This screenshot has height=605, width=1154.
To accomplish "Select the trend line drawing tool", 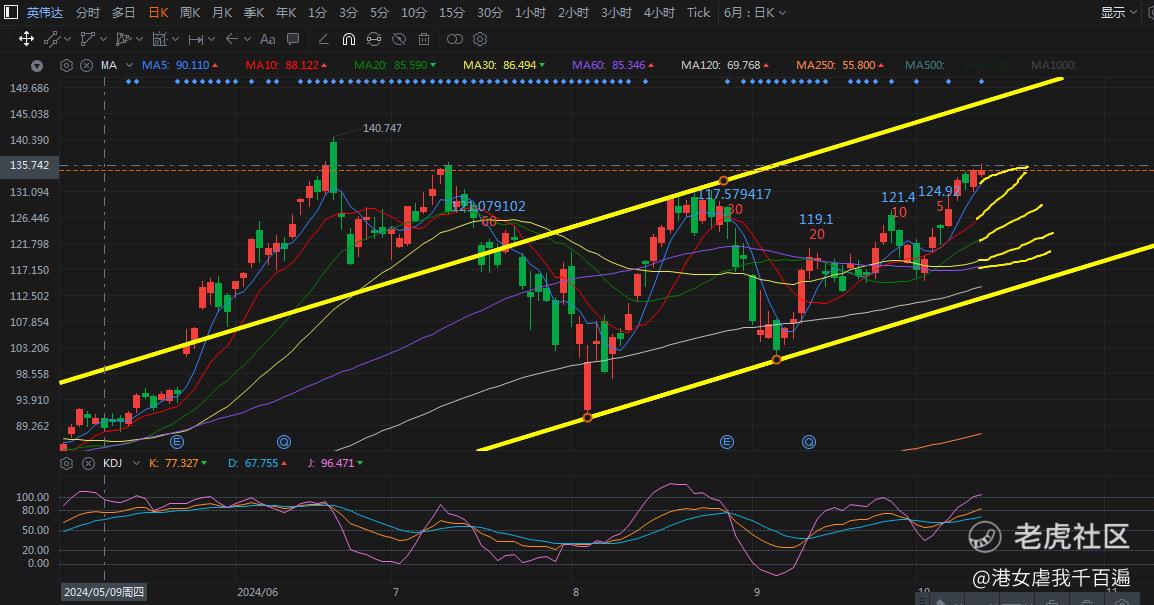I will (x=52, y=39).
